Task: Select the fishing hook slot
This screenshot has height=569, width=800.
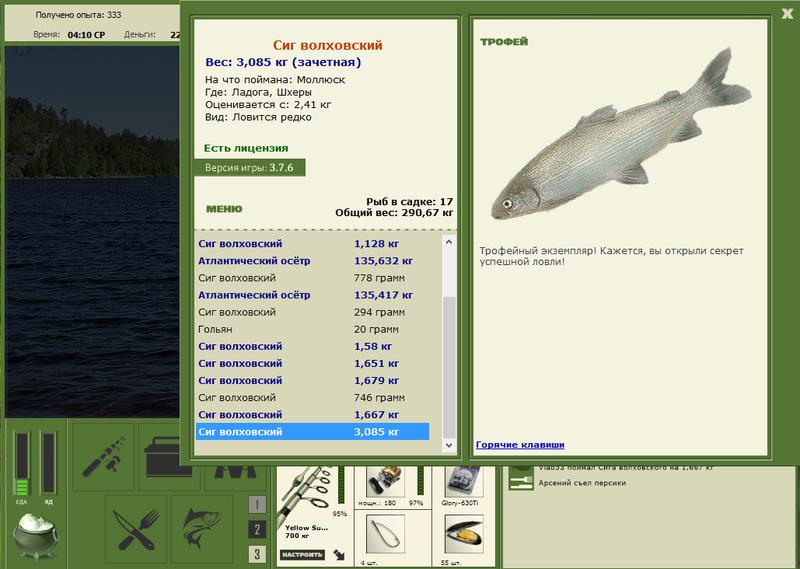Action: click(386, 534)
